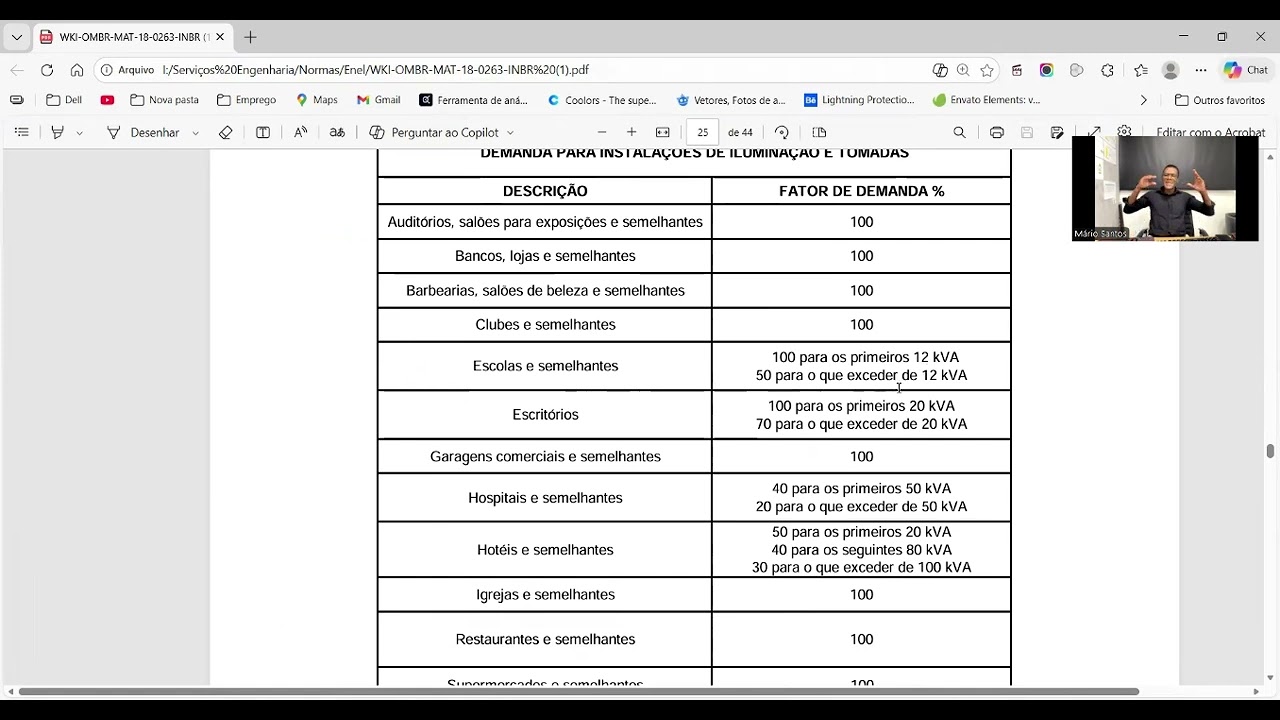Click zoom magnifier in address bar
1280x720 pixels.
click(x=963, y=70)
